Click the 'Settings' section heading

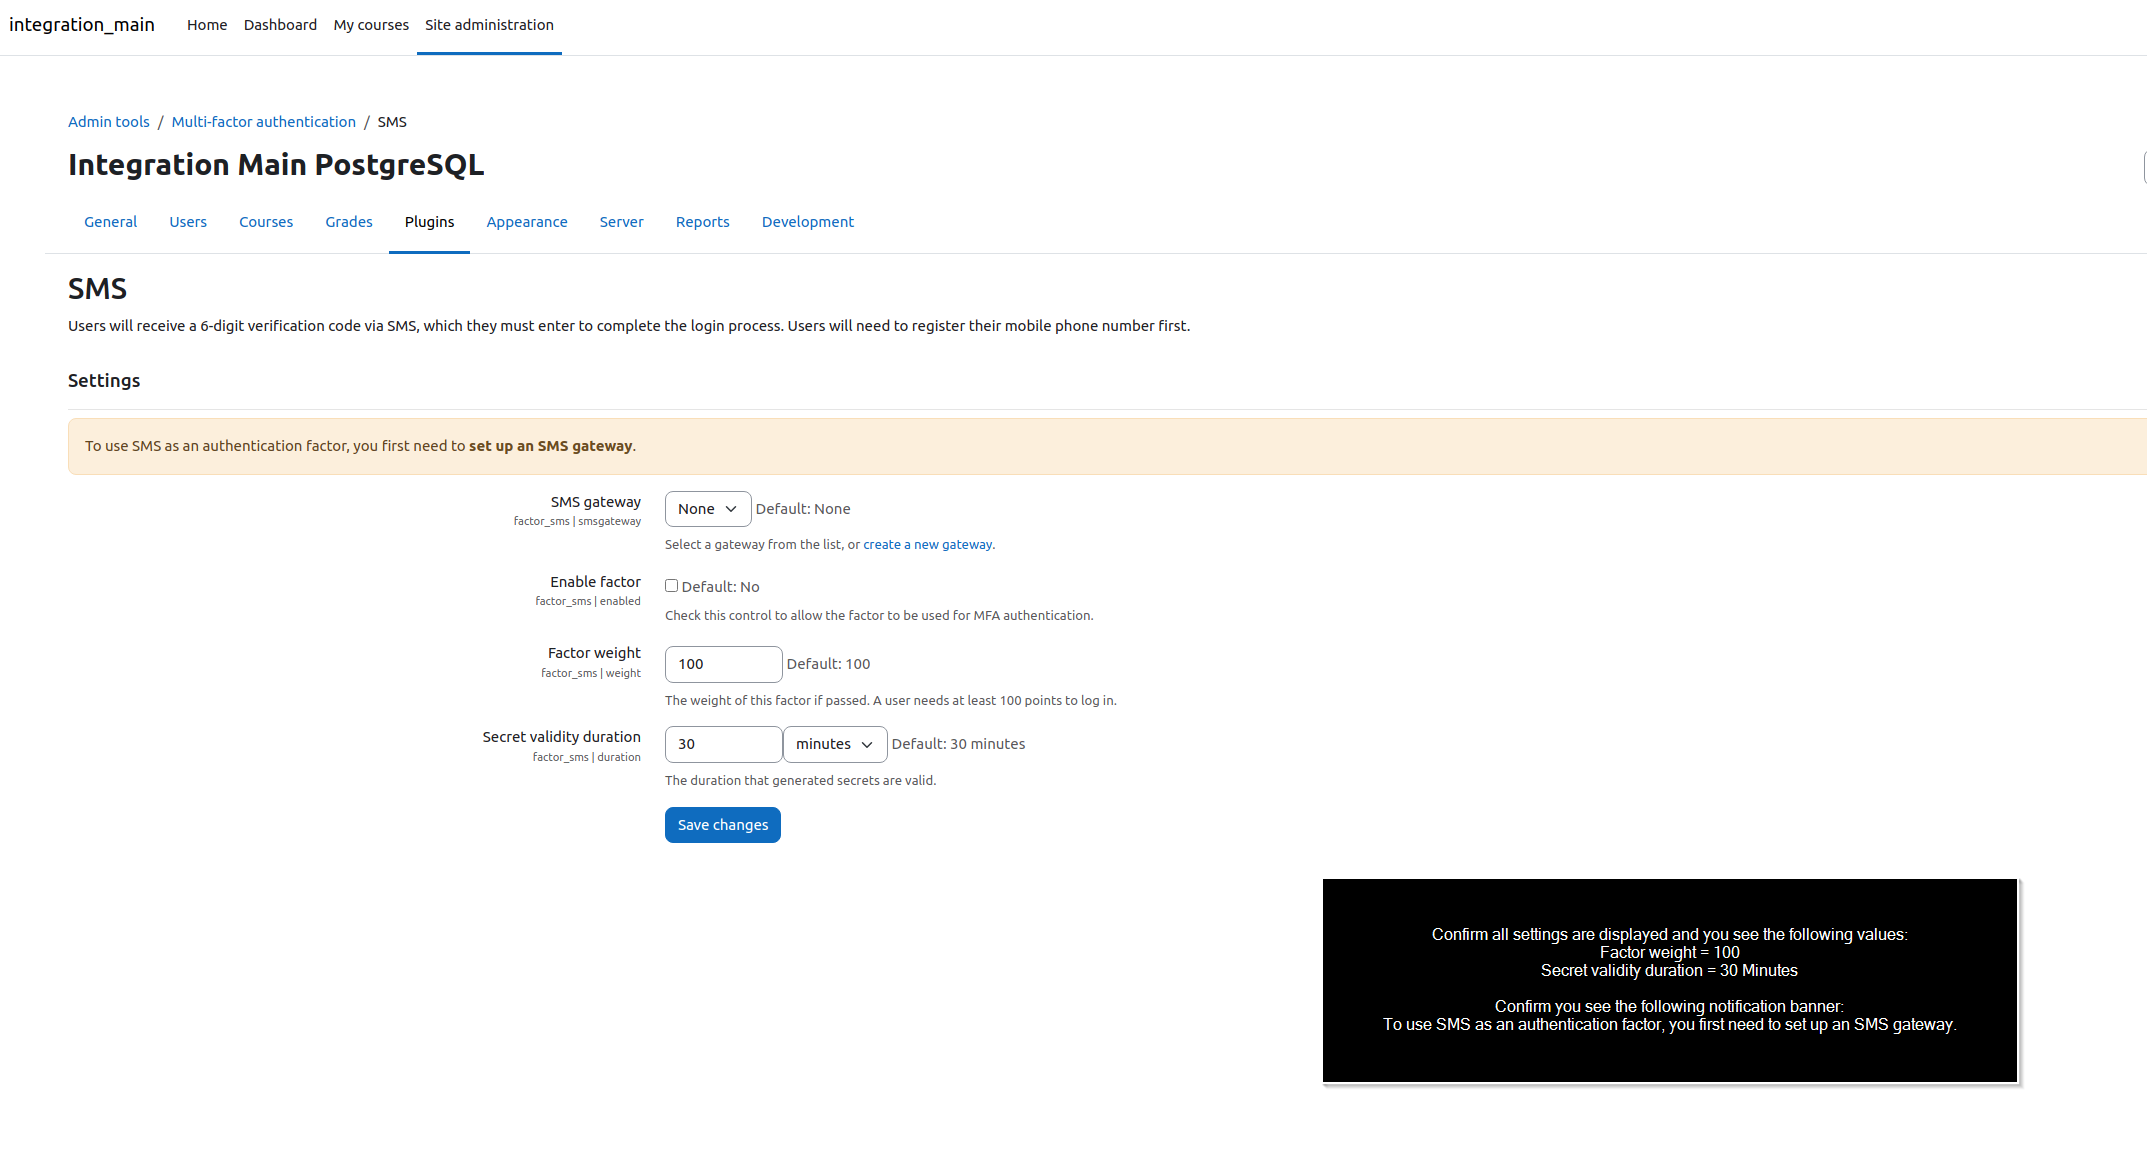tap(104, 381)
